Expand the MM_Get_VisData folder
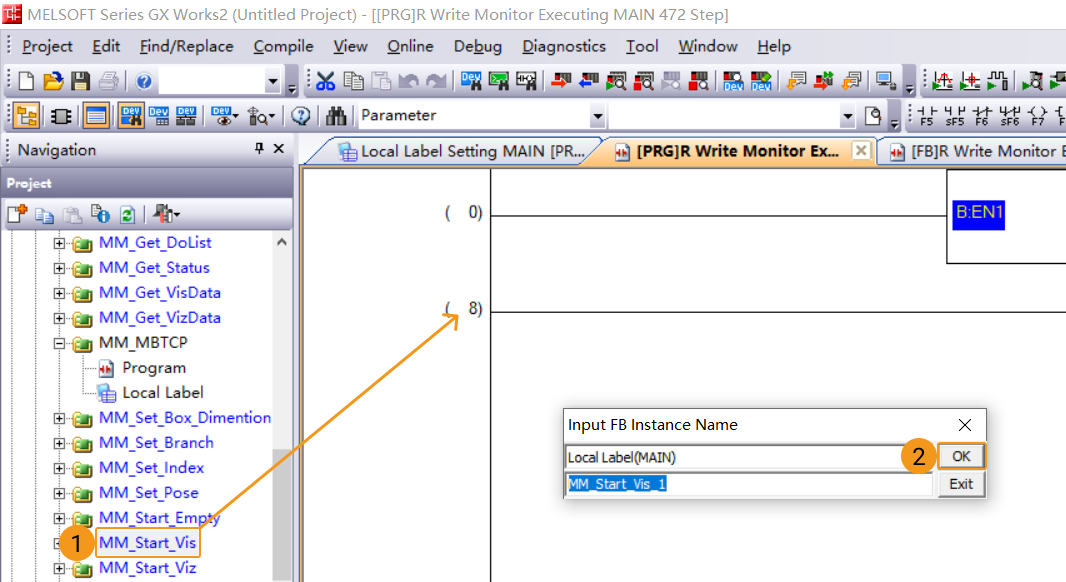 point(59,293)
